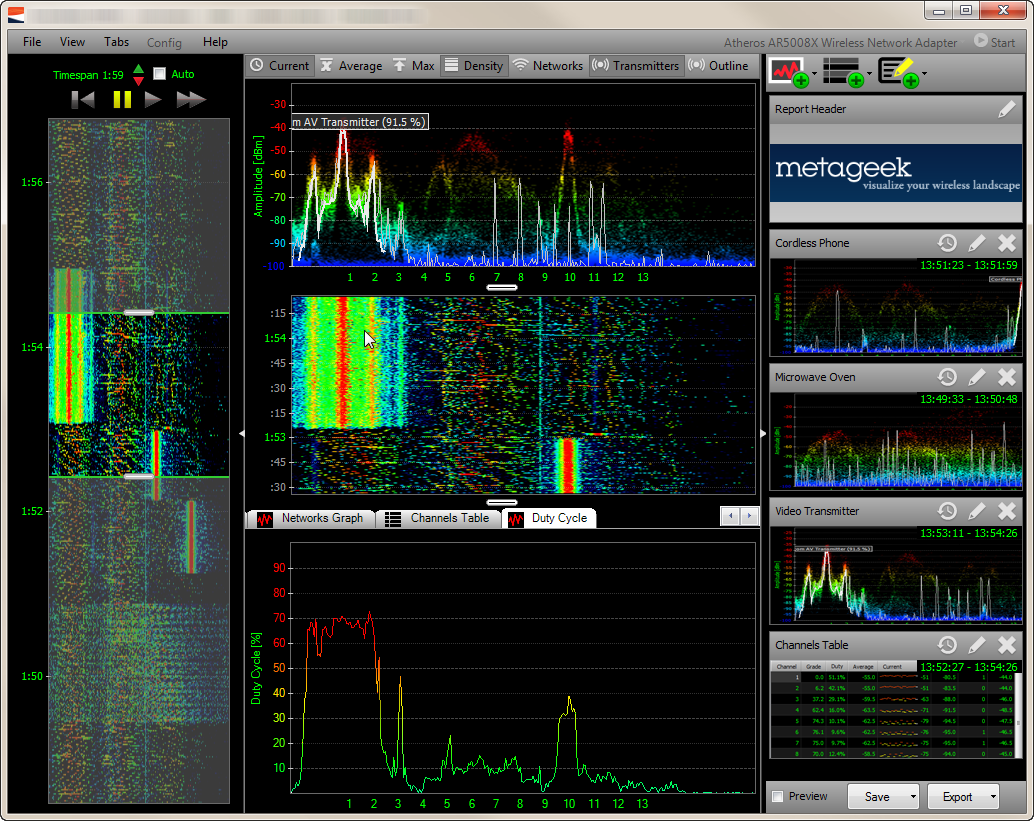Remove the Cordless Phone report block
Screen dimensions: 1034x821
coord(1007,243)
